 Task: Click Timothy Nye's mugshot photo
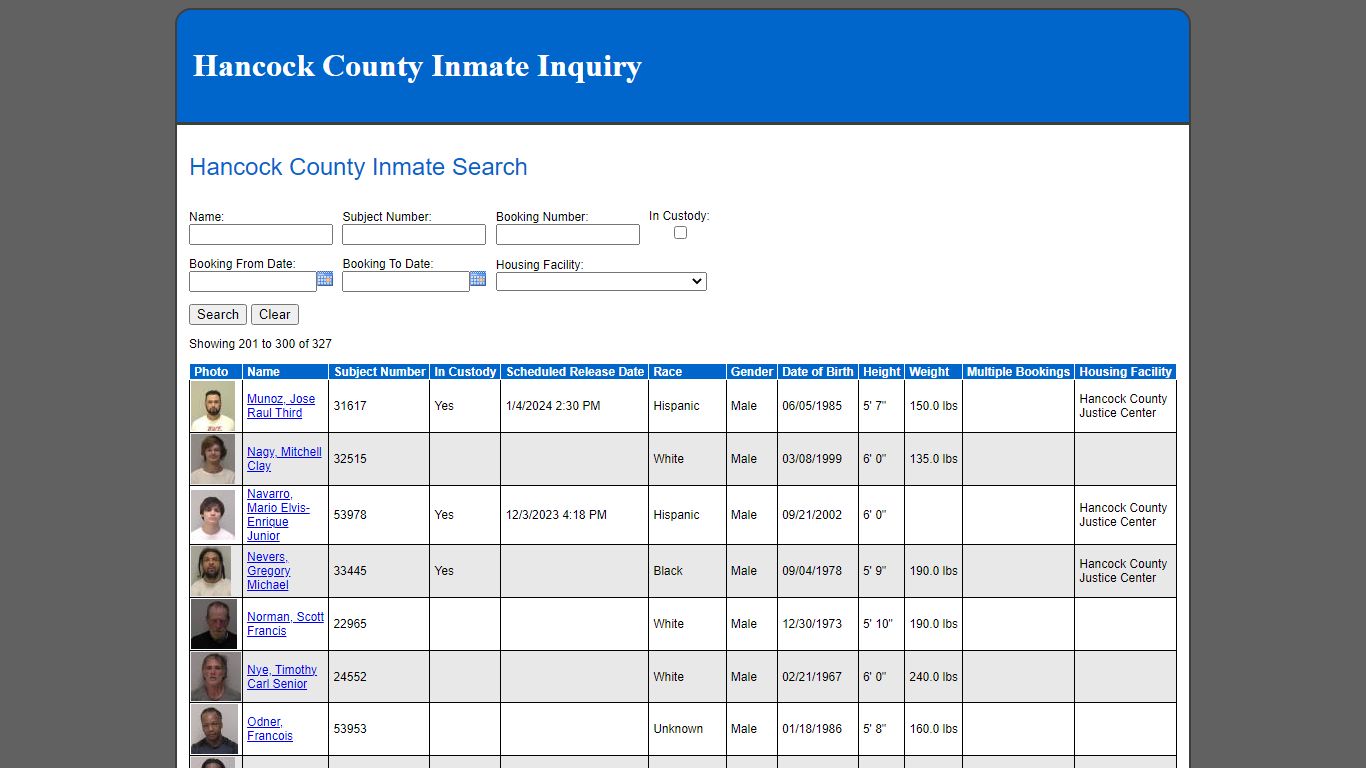[216, 677]
